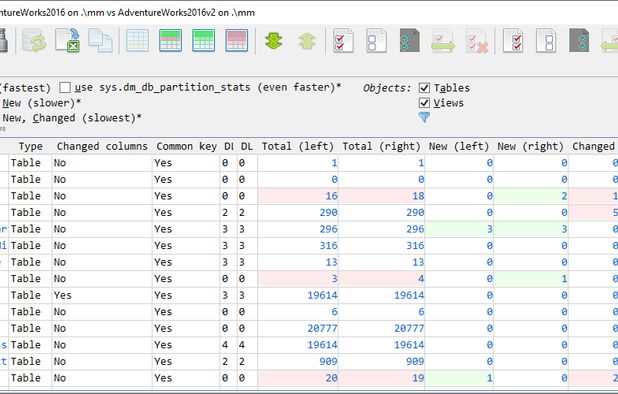618x394 pixels.
Task: Click Total (right) cell showing 18
Action: [x=382, y=196]
